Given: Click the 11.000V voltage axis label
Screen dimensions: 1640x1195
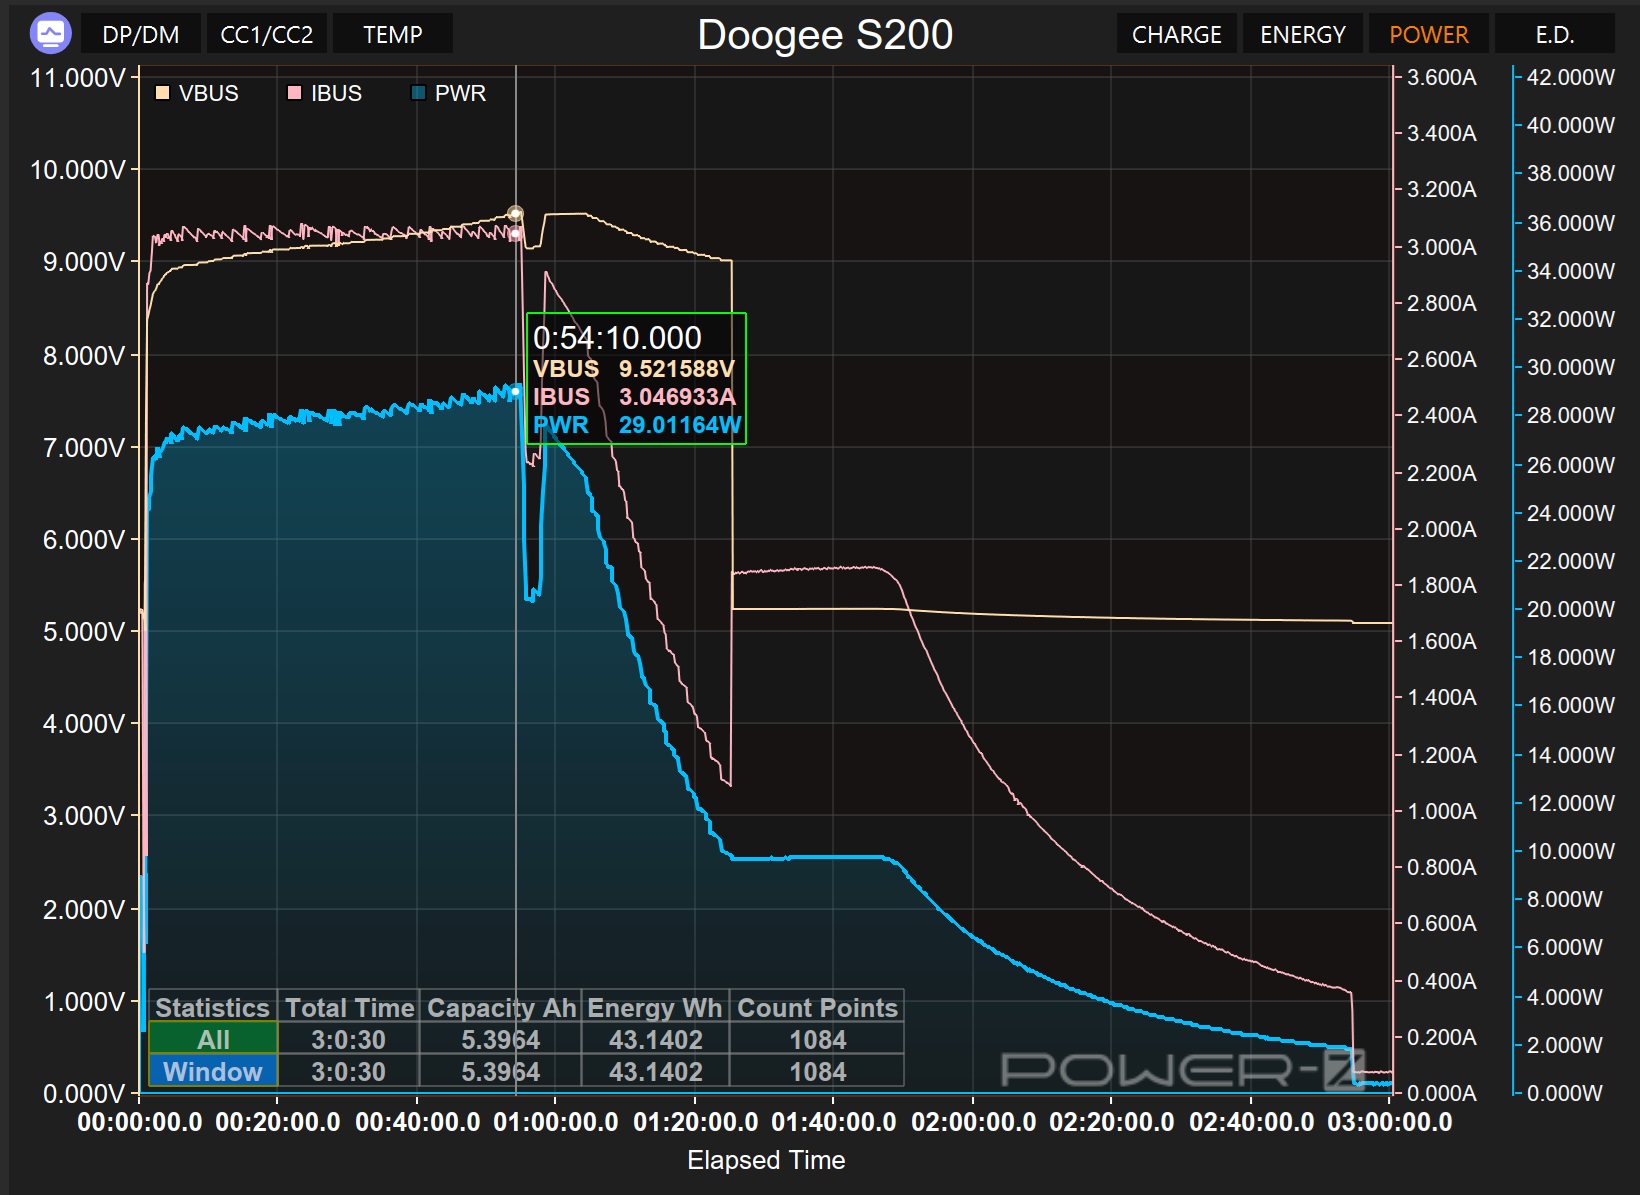Looking at the screenshot, I should pyautogui.click(x=78, y=78).
